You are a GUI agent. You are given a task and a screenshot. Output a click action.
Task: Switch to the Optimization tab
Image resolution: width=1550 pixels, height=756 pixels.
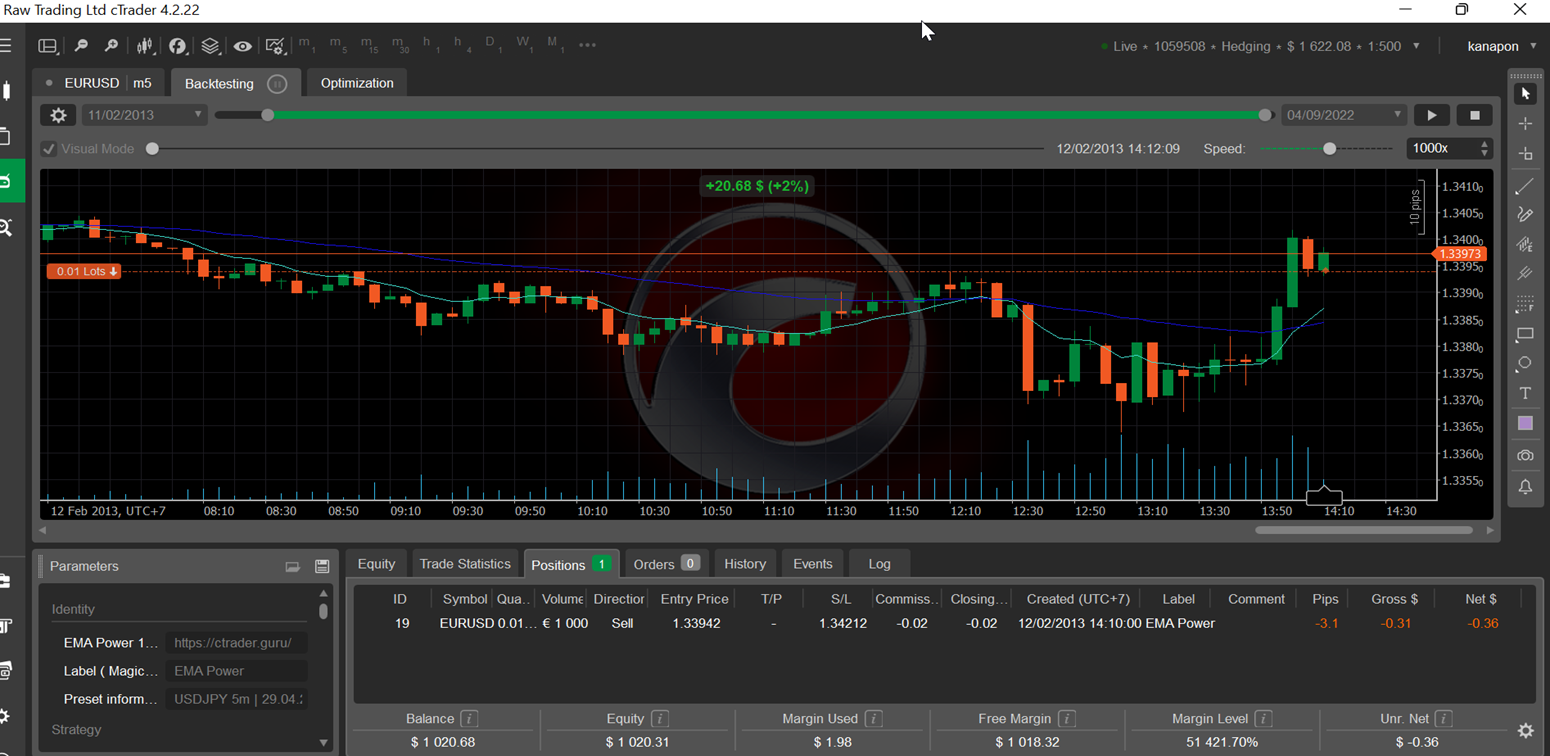click(357, 83)
